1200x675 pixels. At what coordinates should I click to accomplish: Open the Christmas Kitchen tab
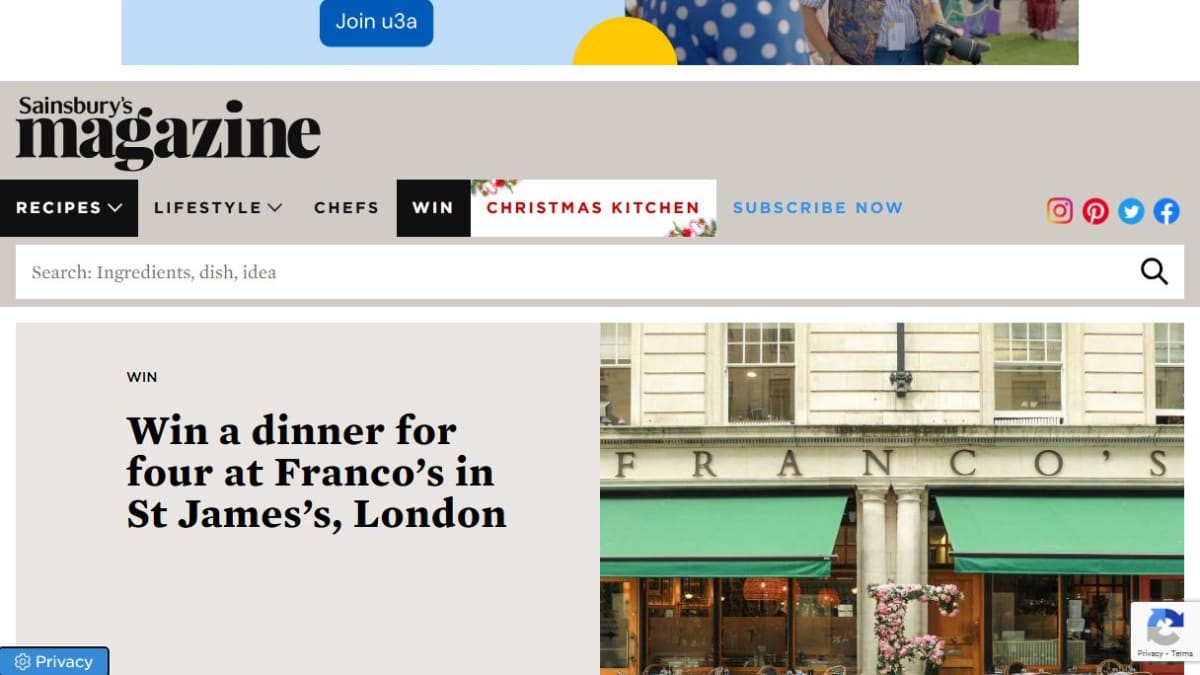tap(593, 208)
